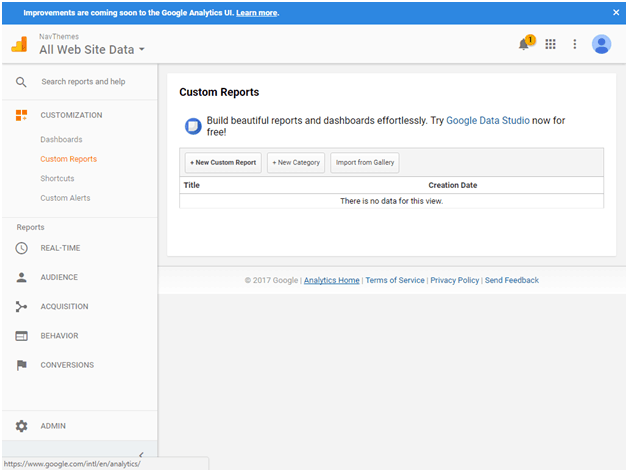This screenshot has height=472, width=628.
Task: Click the user account avatar
Action: (601, 44)
